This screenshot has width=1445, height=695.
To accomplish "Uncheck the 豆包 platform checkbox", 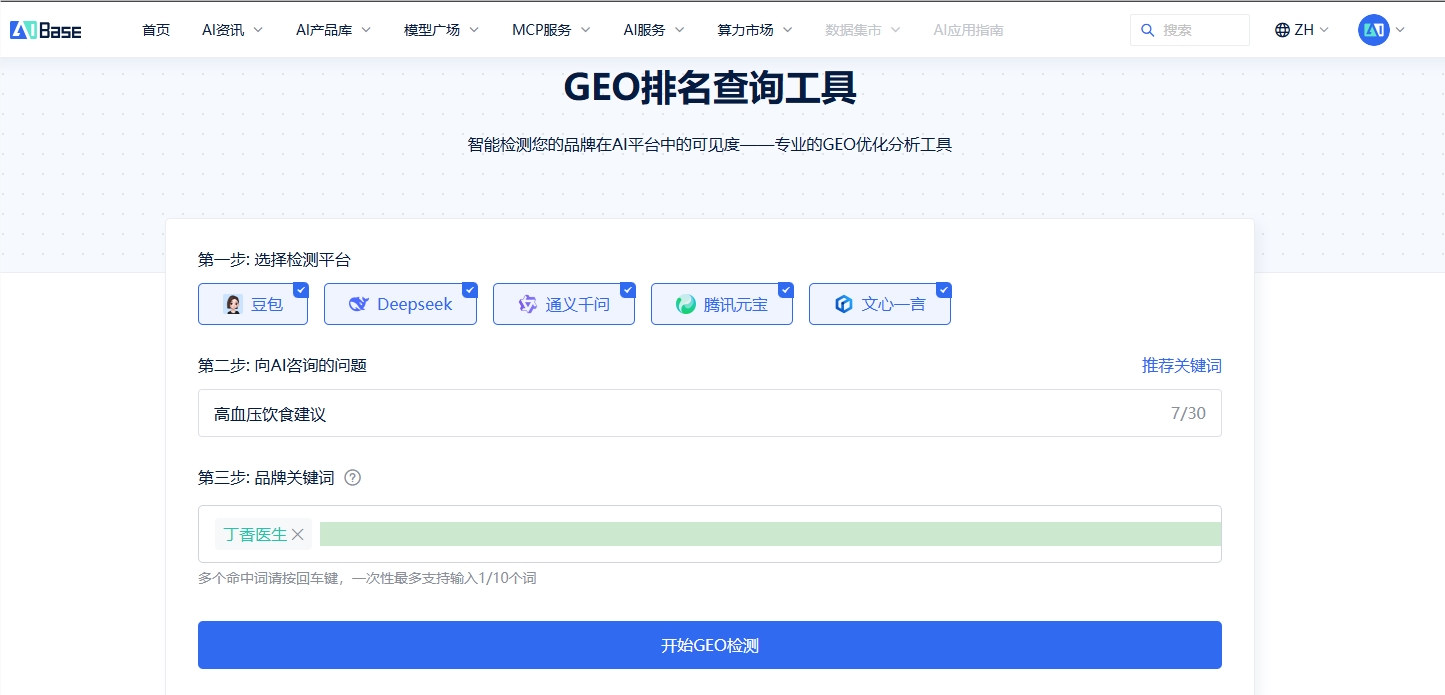I will [301, 290].
